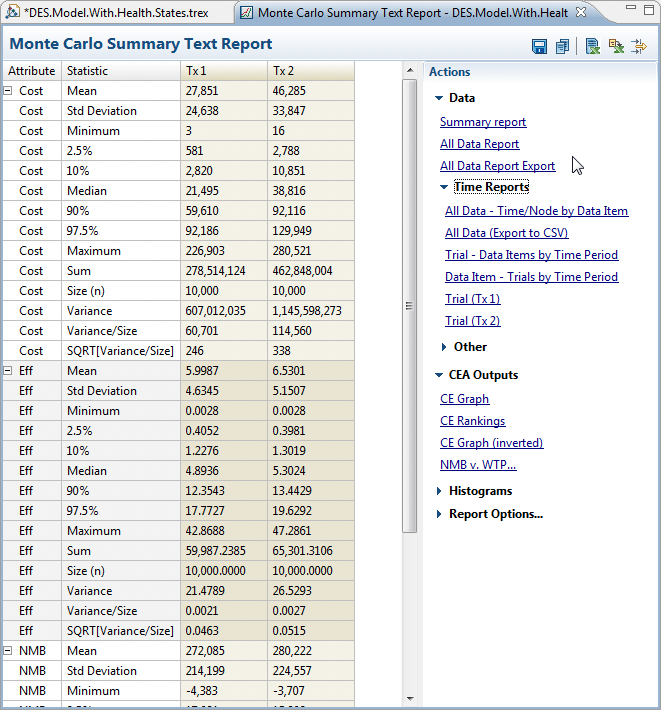This screenshot has height=710, width=661.
Task: Select the Actions panel heading
Action: pyautogui.click(x=450, y=72)
